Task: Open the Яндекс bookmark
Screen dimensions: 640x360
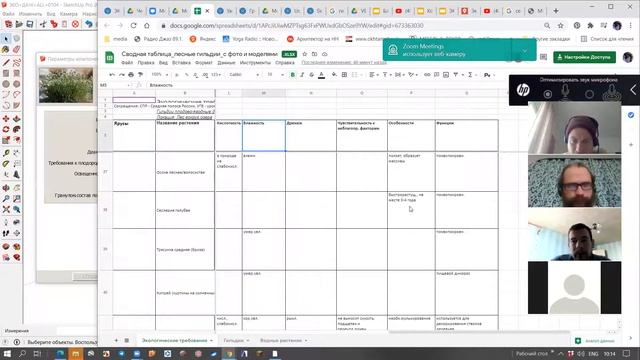Action: [203, 39]
